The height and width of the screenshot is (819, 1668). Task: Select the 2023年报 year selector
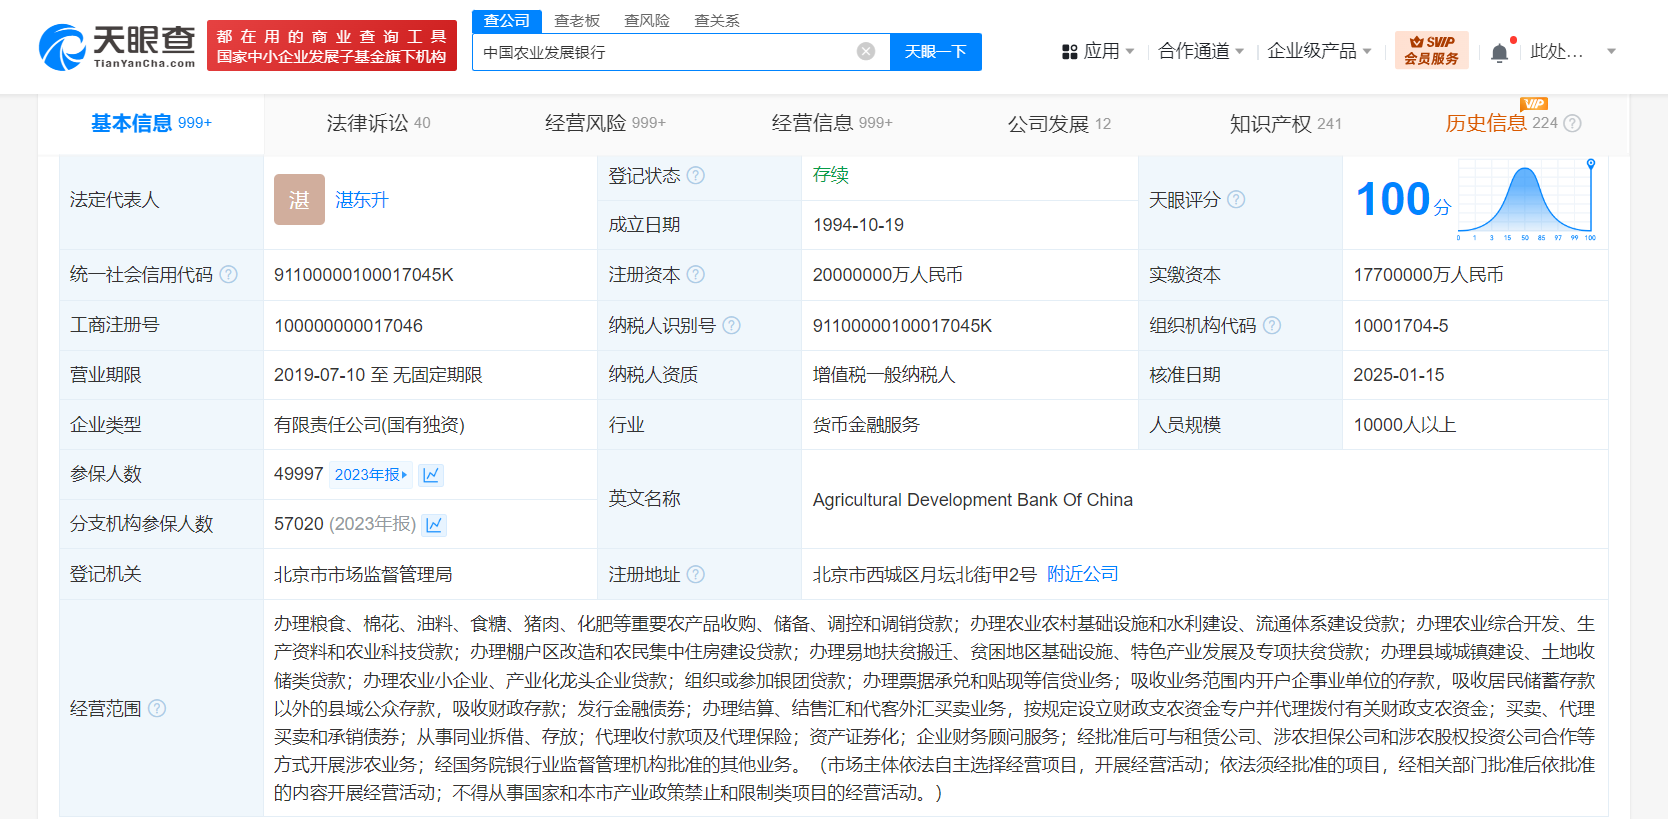point(370,475)
